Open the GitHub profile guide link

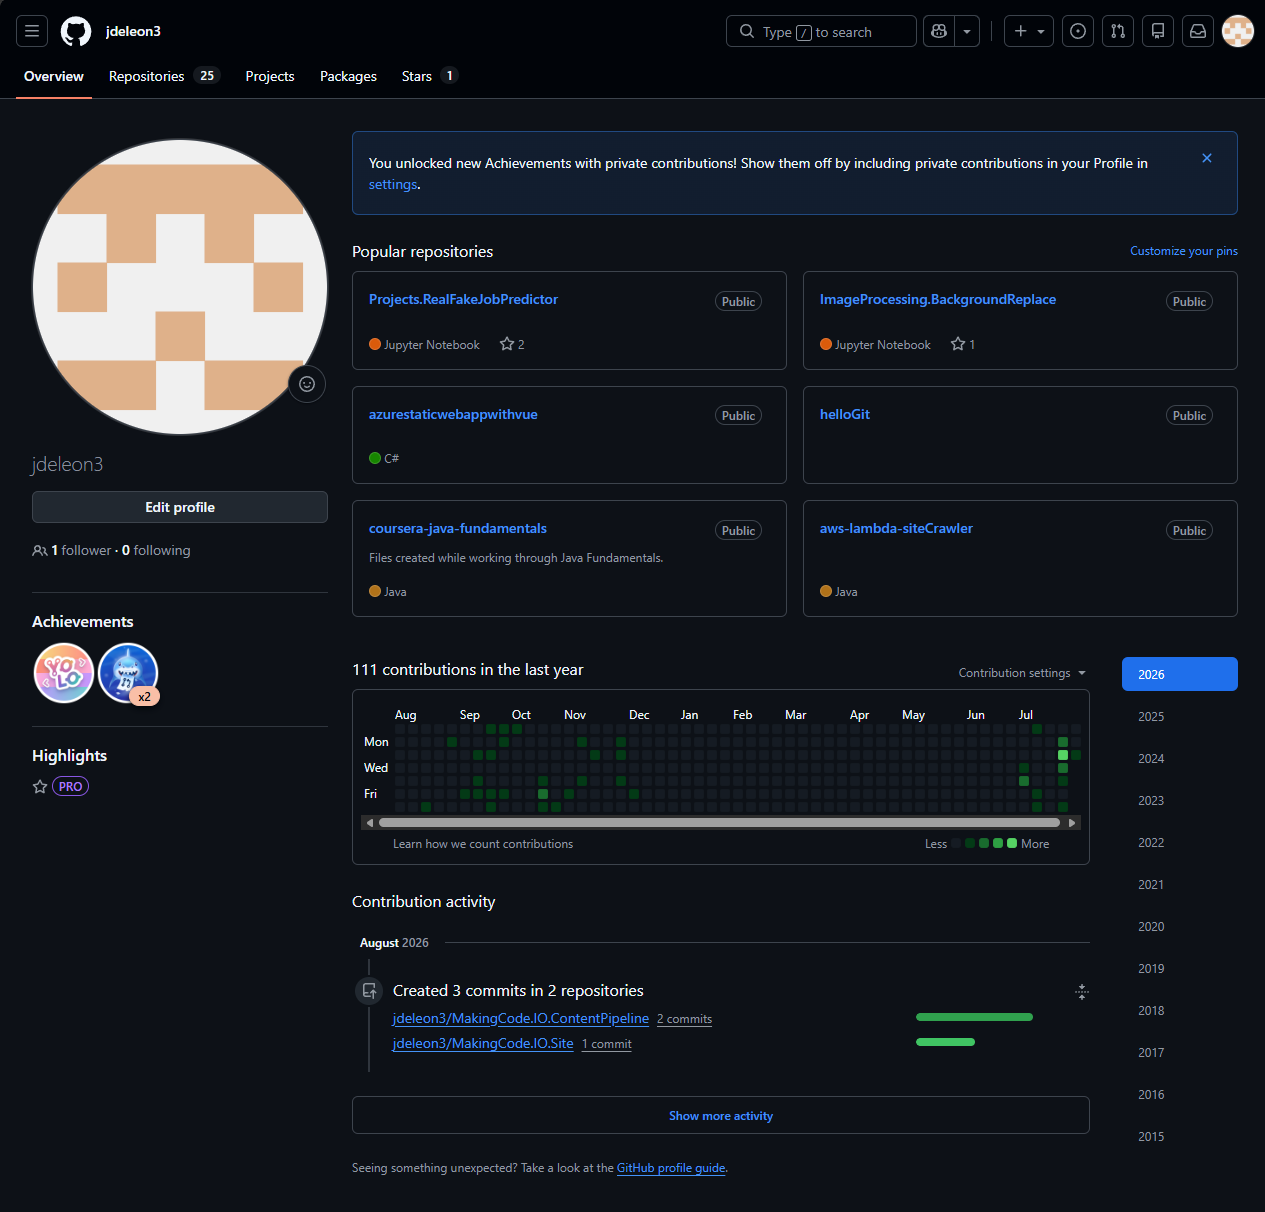(671, 1168)
